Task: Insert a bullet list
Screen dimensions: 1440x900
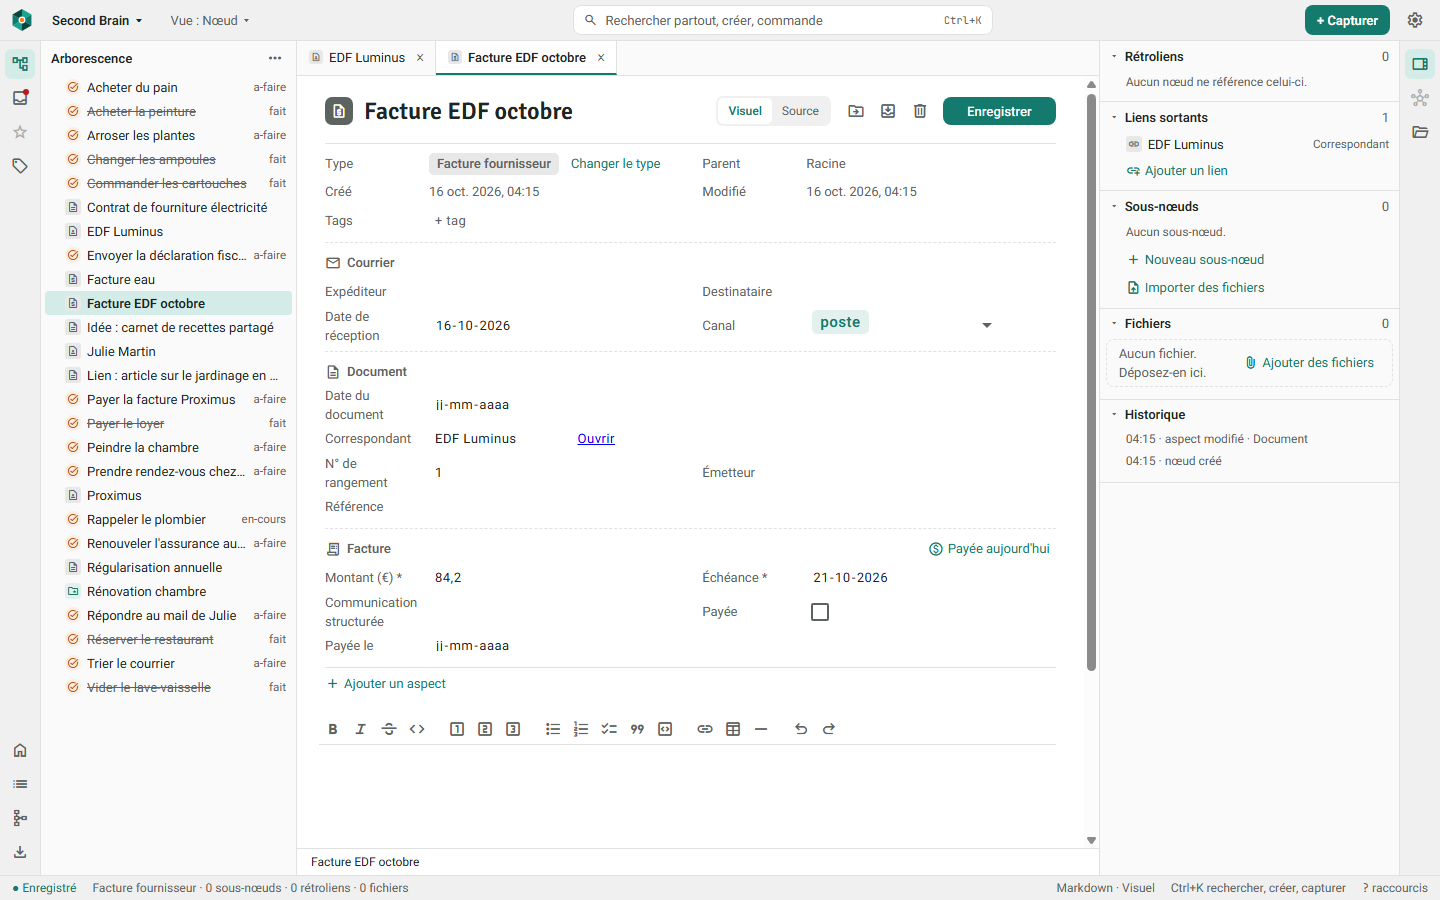Action: pyautogui.click(x=553, y=729)
